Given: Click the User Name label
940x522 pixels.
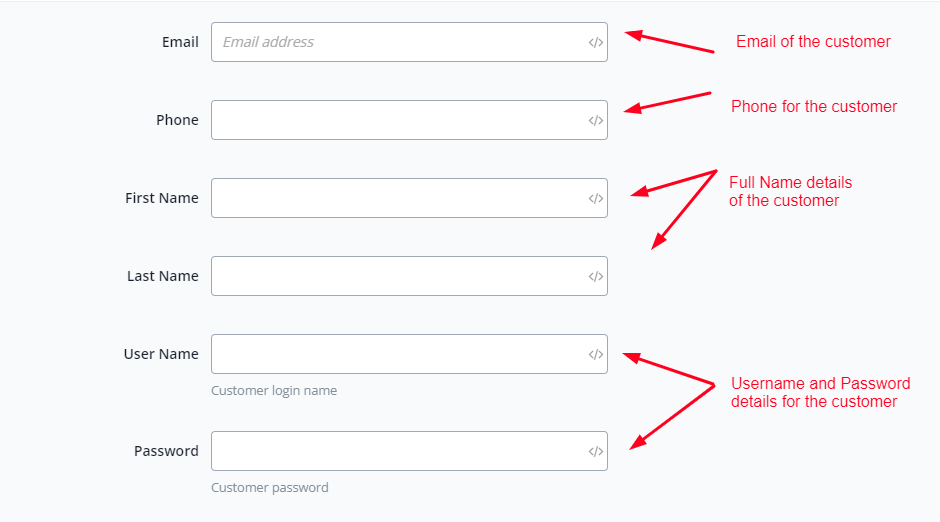Looking at the screenshot, I should [161, 354].
